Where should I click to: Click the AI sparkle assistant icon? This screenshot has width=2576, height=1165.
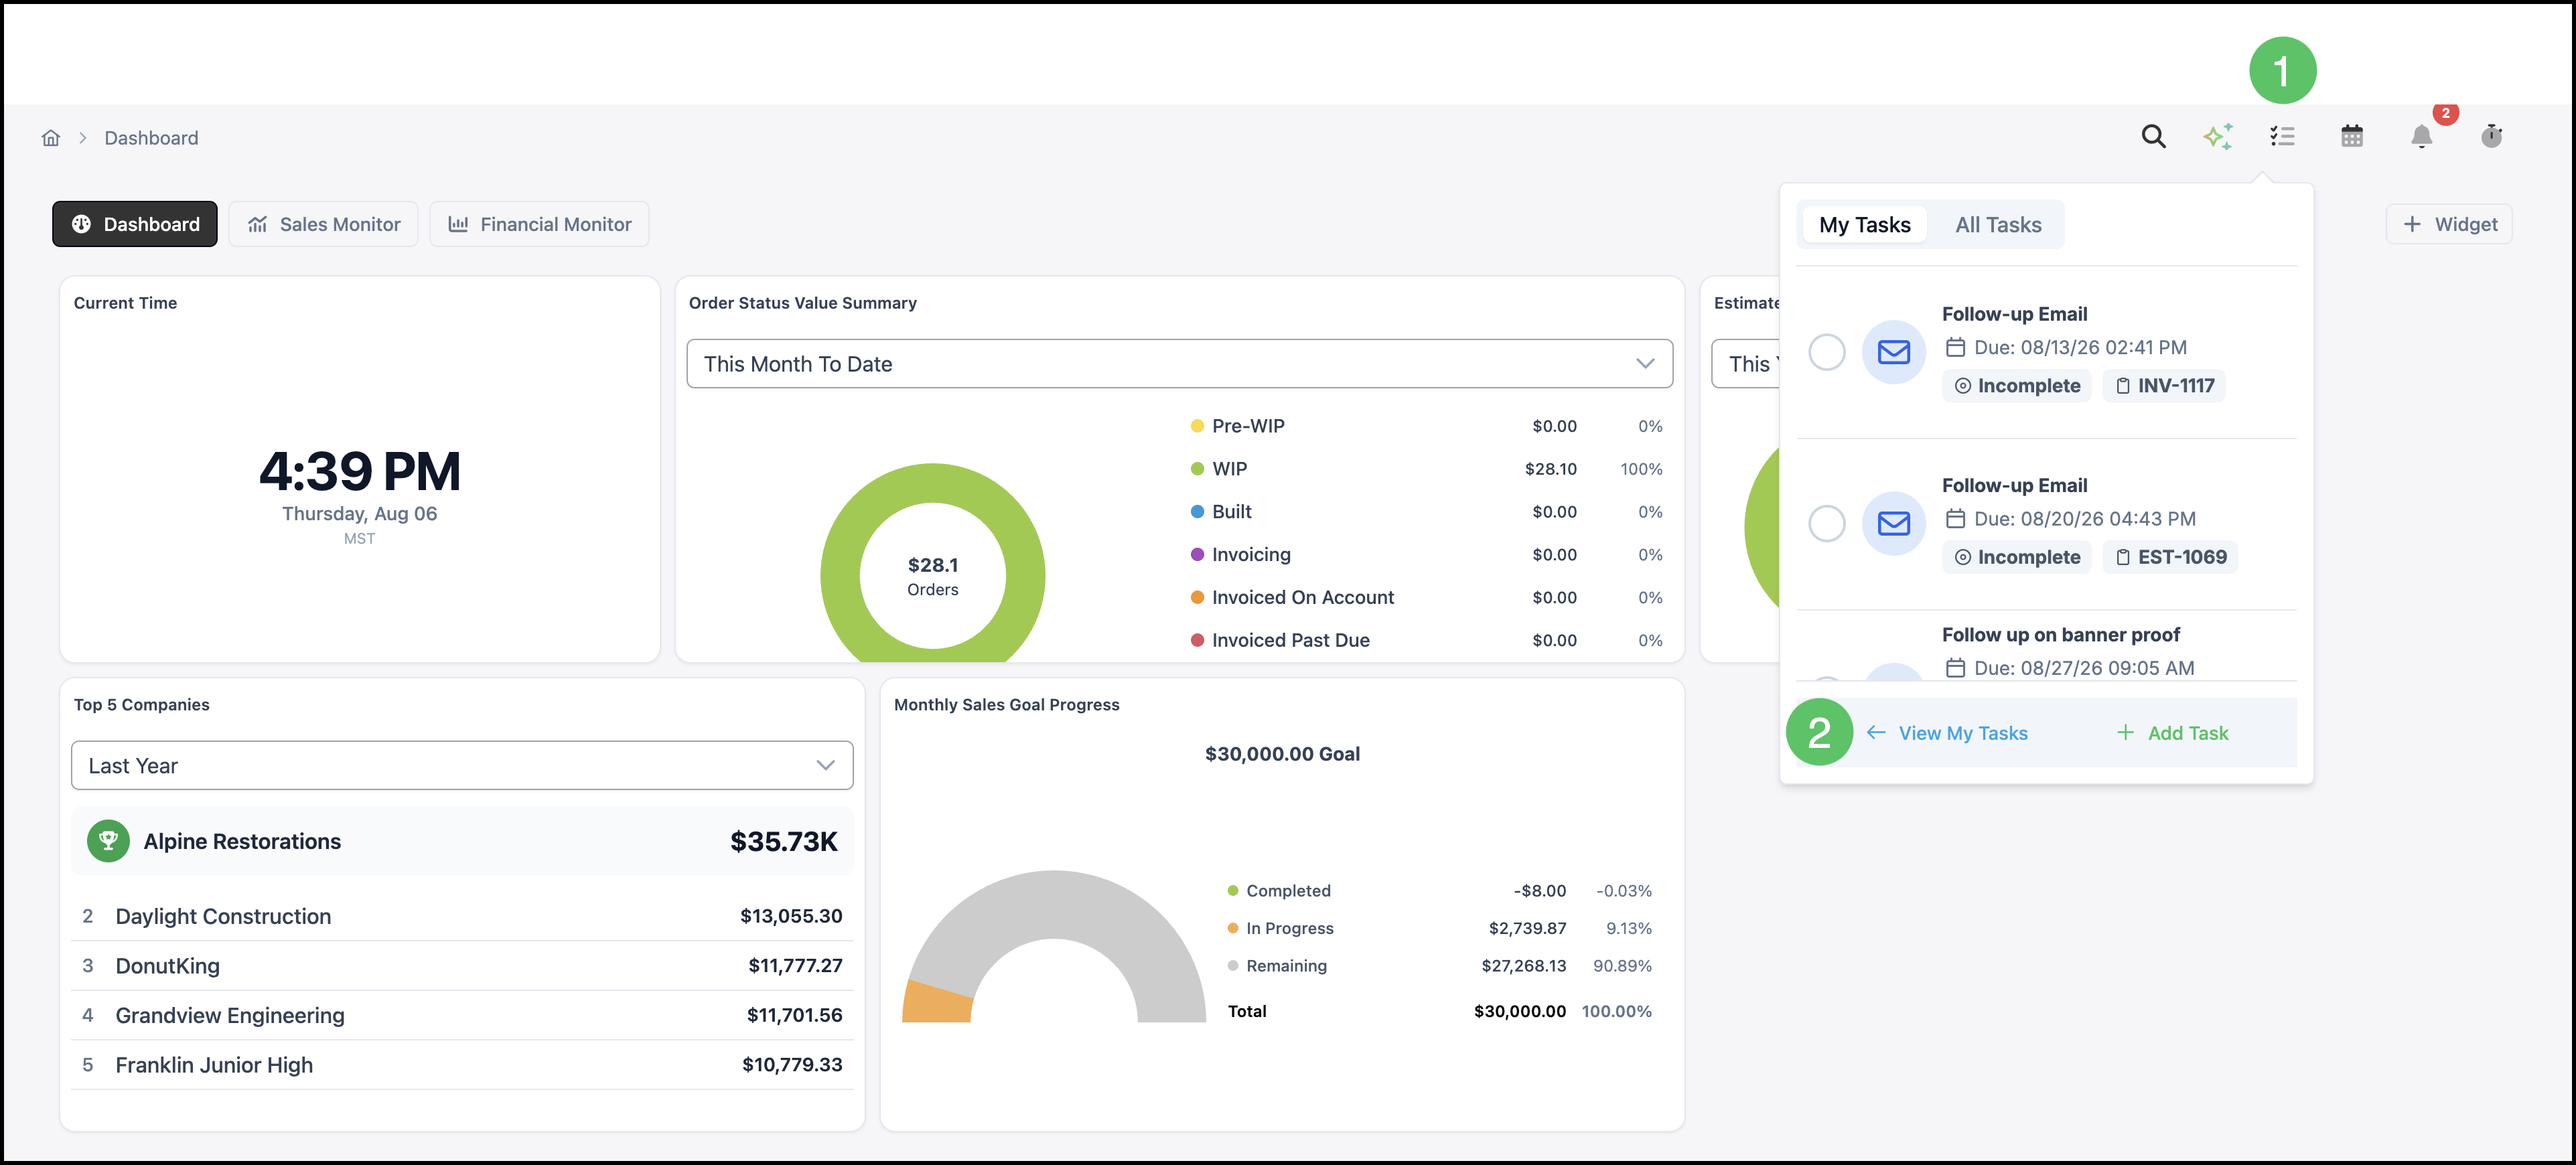2217,136
